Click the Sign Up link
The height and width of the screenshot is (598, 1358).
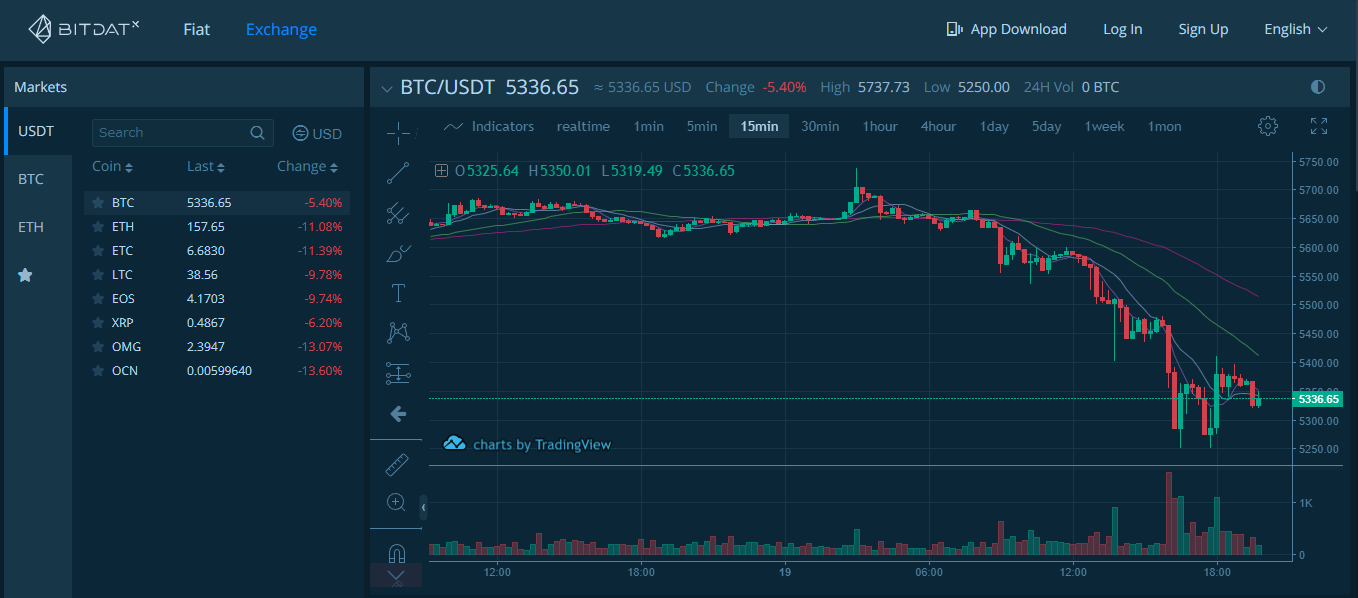pos(1203,29)
